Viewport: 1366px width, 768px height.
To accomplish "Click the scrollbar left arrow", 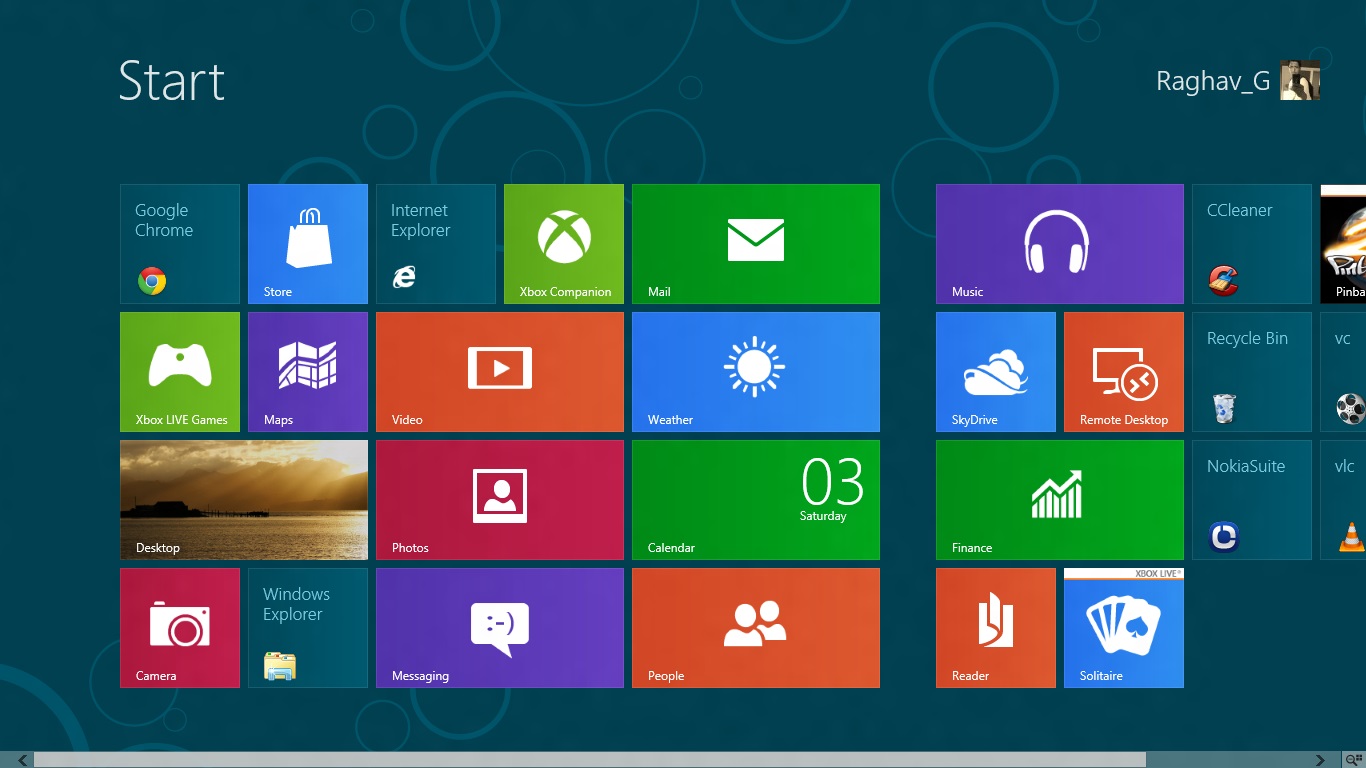I will [23, 760].
